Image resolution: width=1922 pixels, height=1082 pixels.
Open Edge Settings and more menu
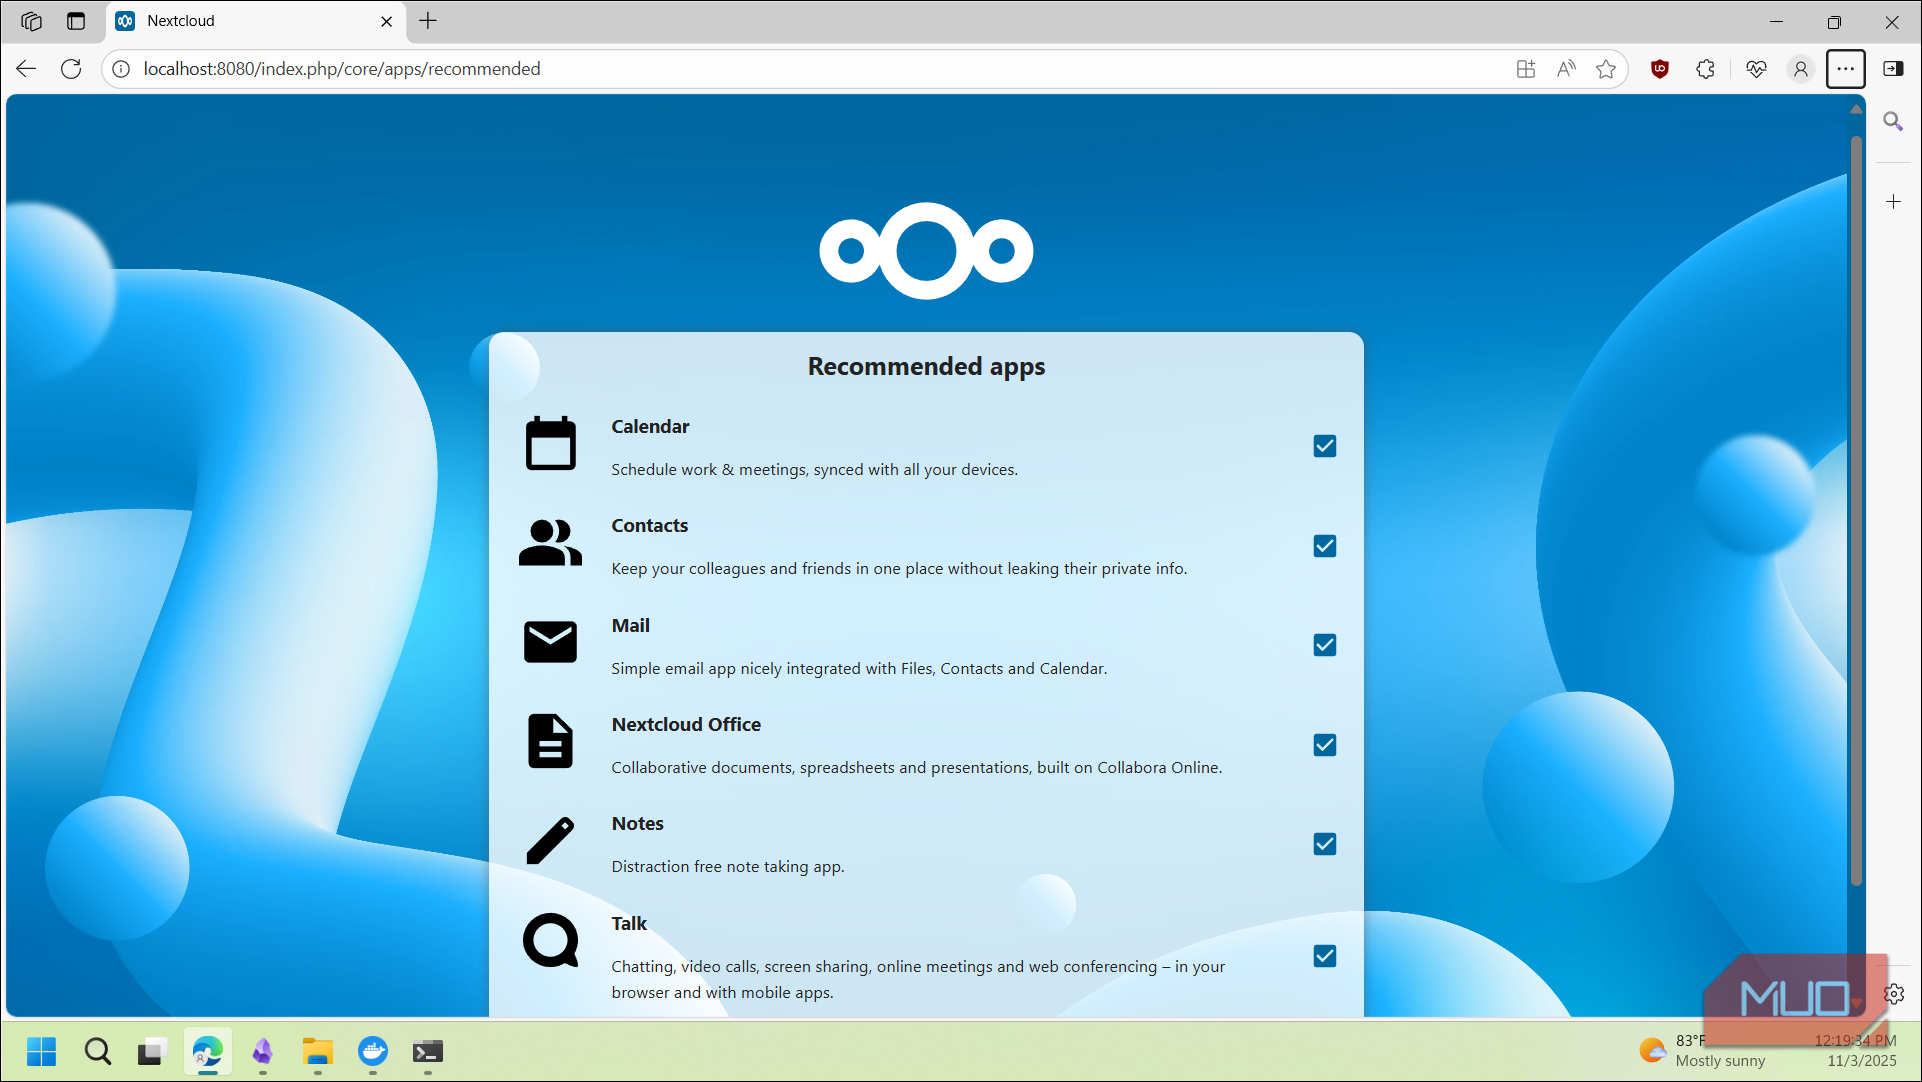coord(1845,69)
